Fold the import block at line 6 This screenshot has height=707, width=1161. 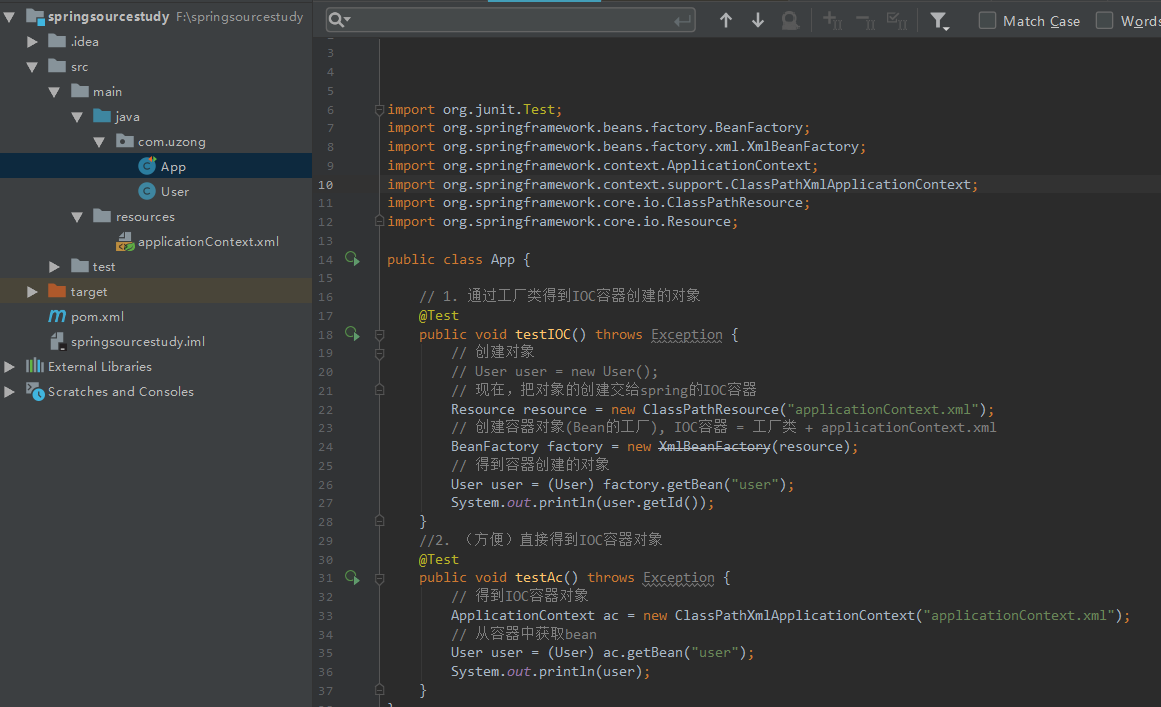coord(379,110)
